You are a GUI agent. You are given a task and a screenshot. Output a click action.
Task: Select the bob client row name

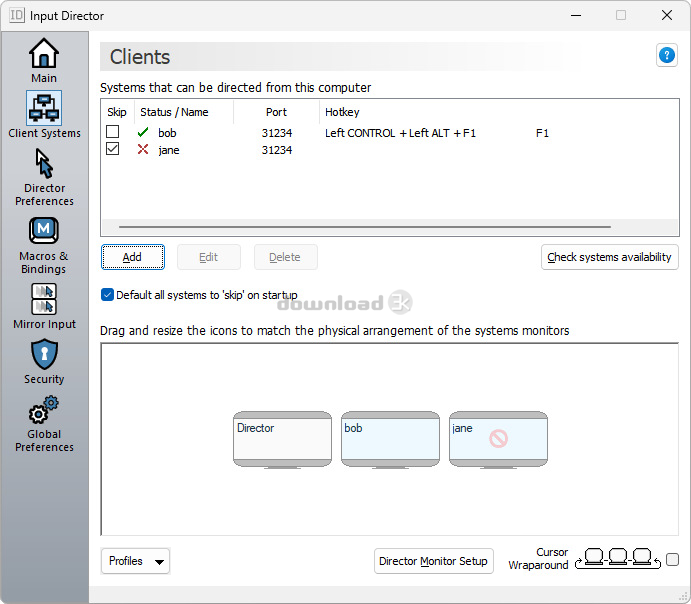[167, 133]
